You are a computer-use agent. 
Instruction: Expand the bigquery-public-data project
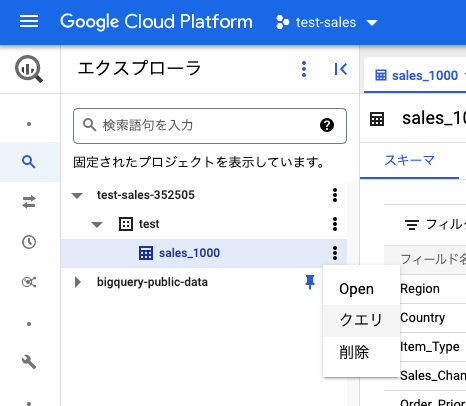78,282
